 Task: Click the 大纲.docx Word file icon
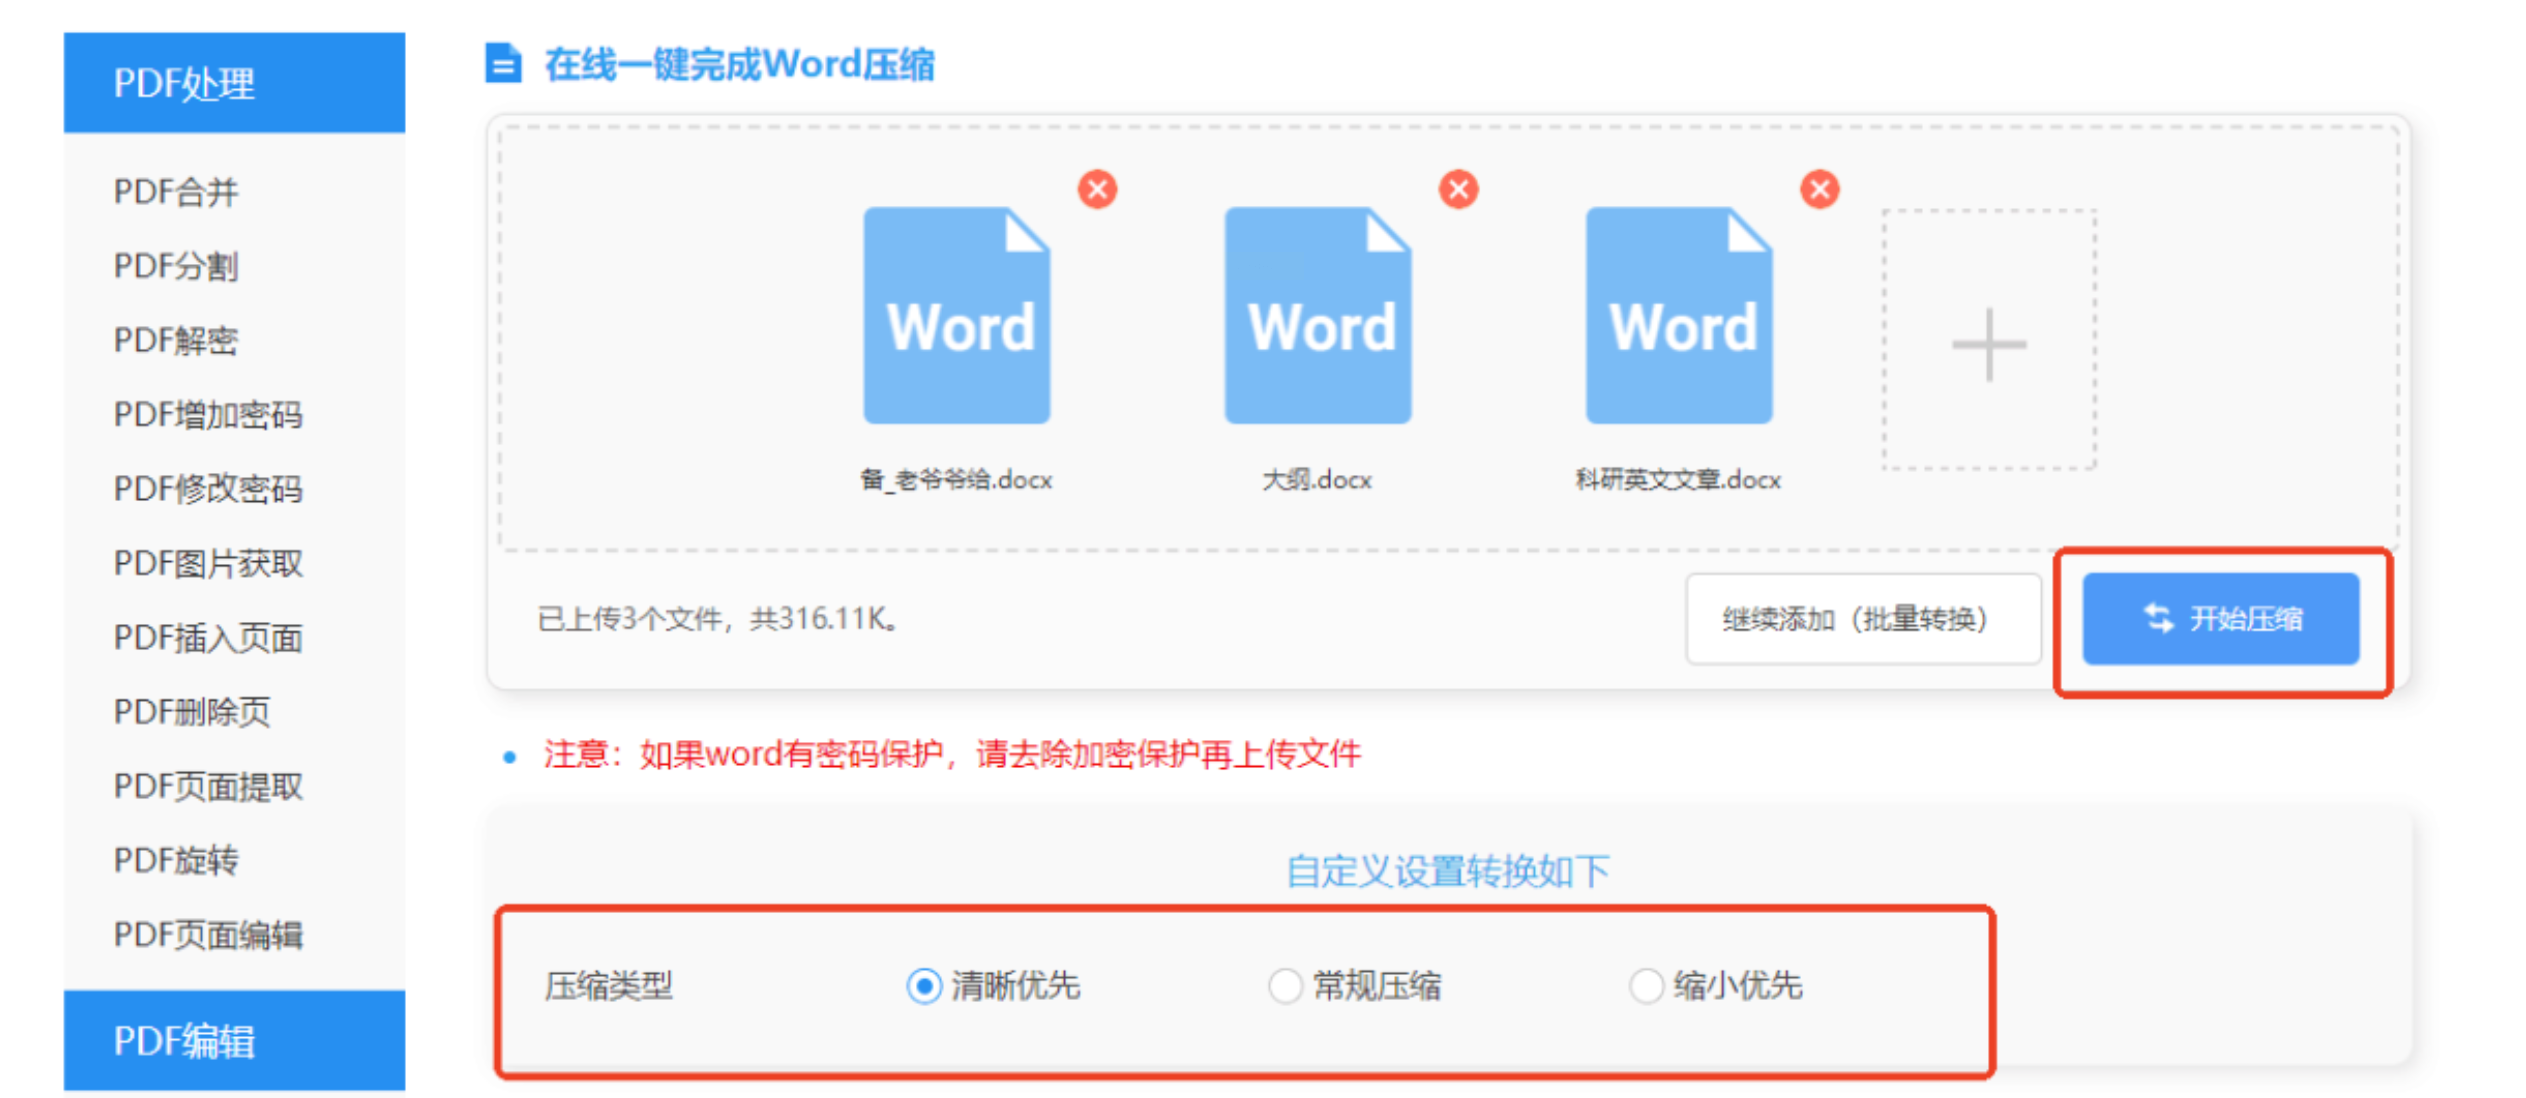point(1318,317)
